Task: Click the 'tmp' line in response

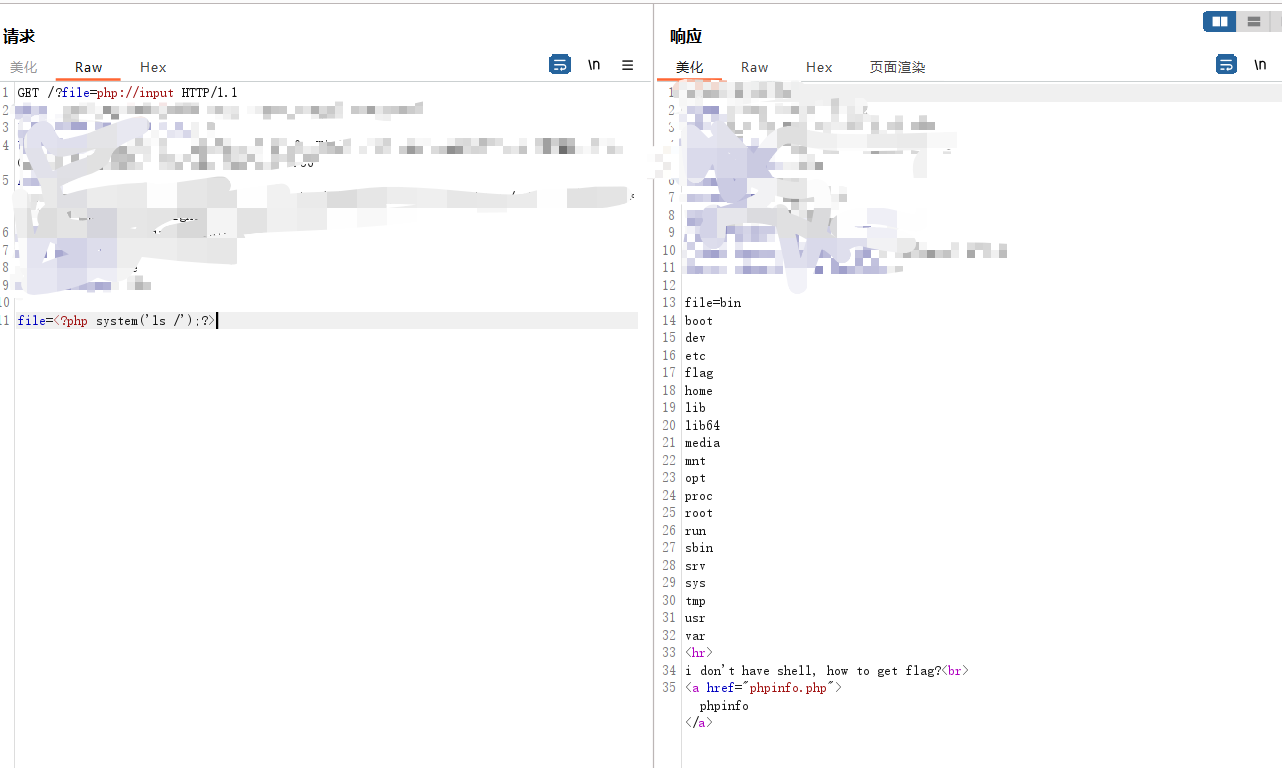Action: (695, 601)
